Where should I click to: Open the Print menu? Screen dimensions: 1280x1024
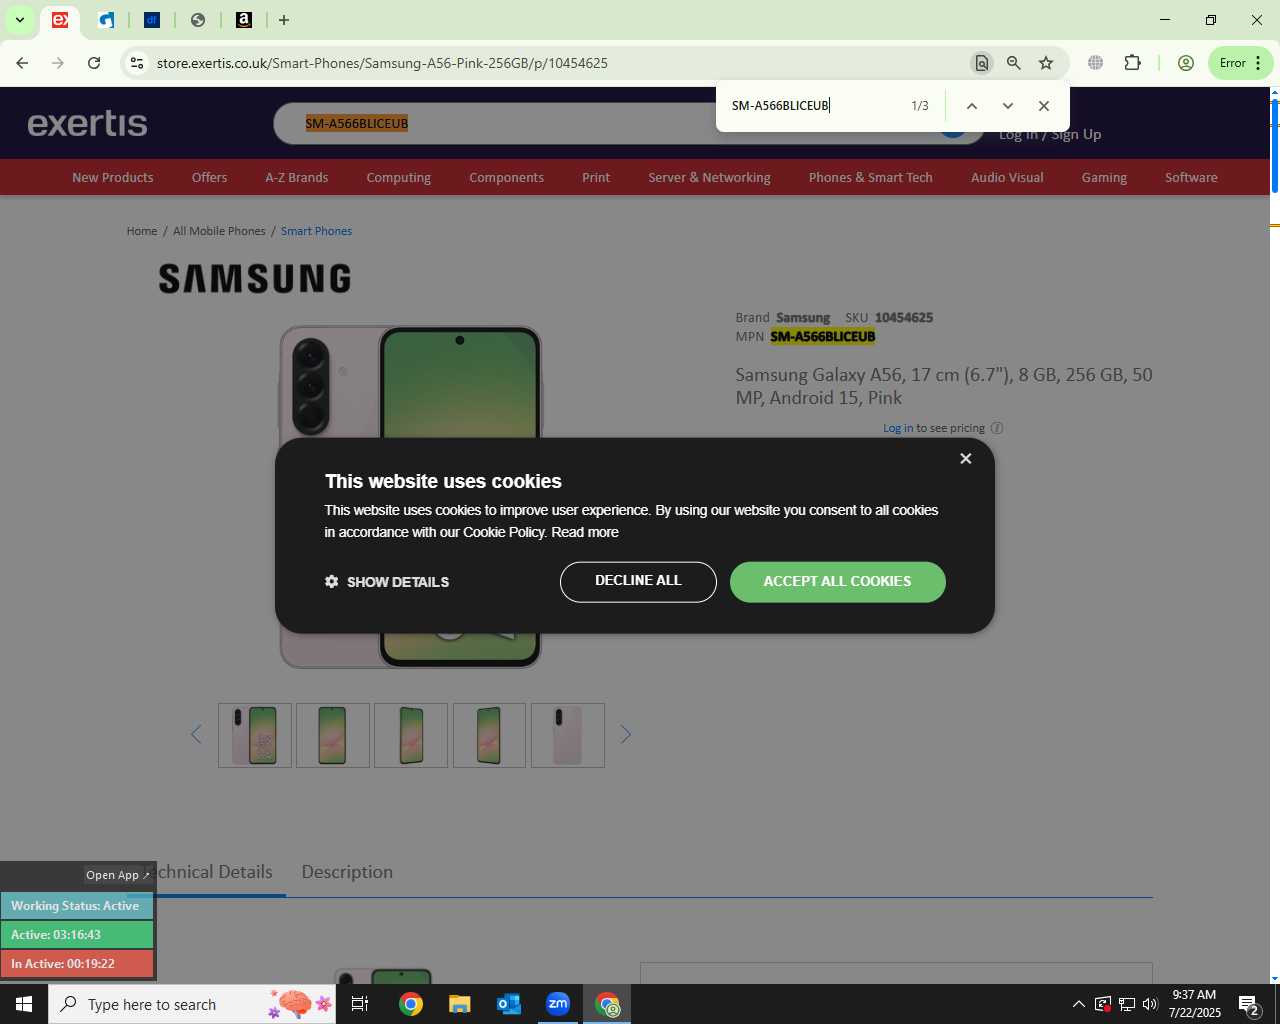[596, 177]
